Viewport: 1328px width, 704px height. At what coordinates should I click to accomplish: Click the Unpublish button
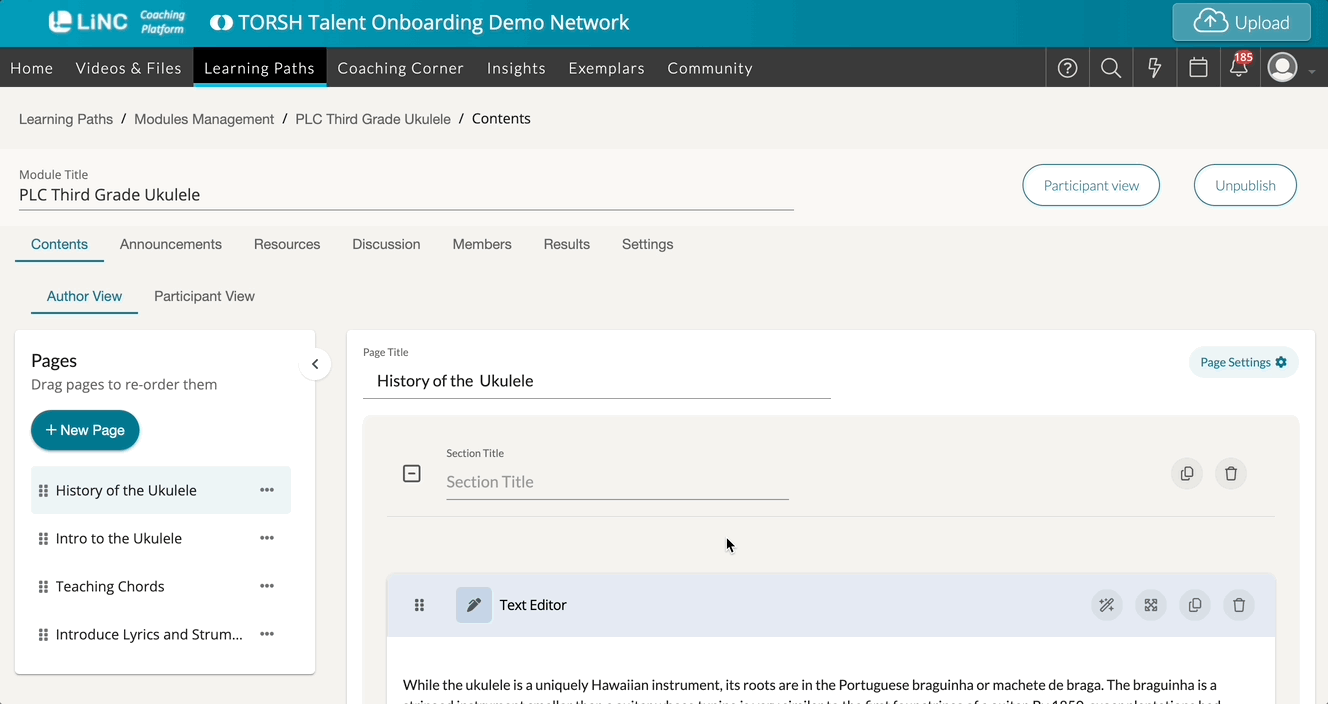(1245, 186)
